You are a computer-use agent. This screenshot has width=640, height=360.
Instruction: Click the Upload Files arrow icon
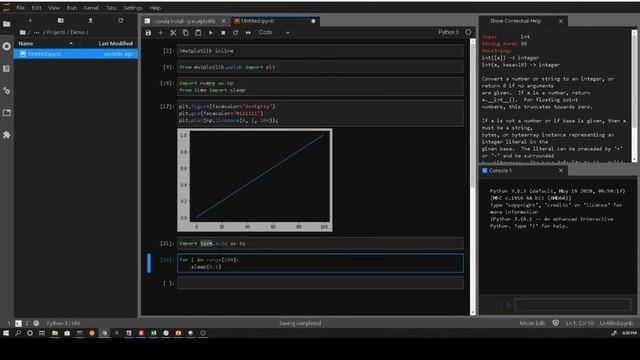(90, 20)
